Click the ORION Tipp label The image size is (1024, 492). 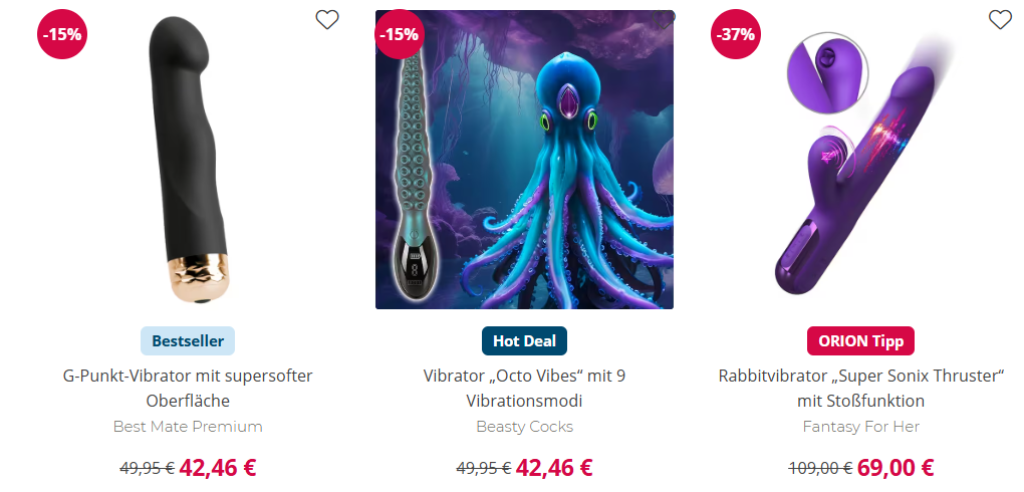click(x=861, y=340)
